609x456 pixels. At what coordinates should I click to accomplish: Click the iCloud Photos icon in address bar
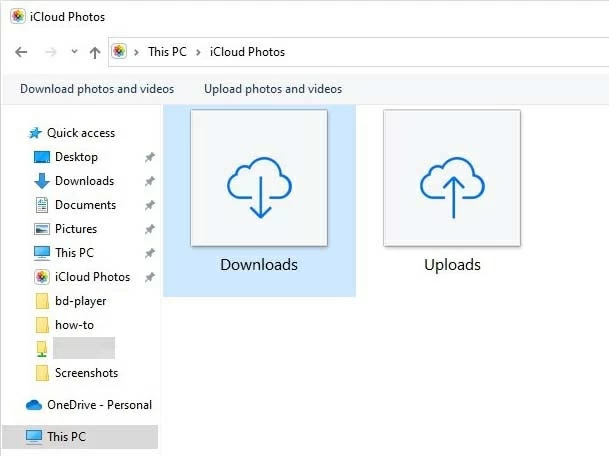click(121, 52)
